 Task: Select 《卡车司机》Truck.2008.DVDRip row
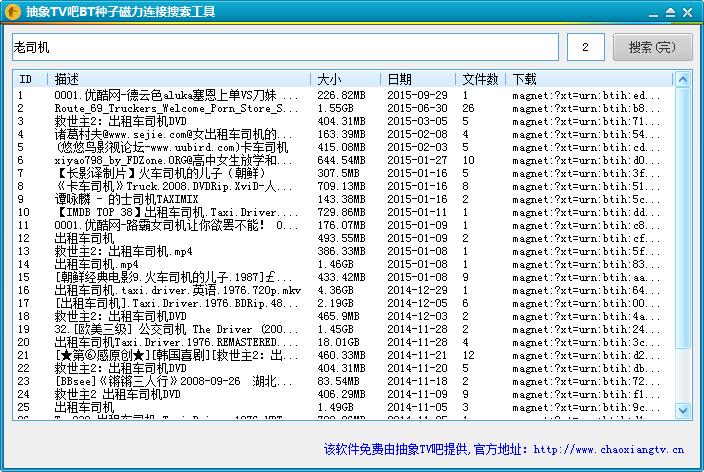pyautogui.click(x=343, y=186)
